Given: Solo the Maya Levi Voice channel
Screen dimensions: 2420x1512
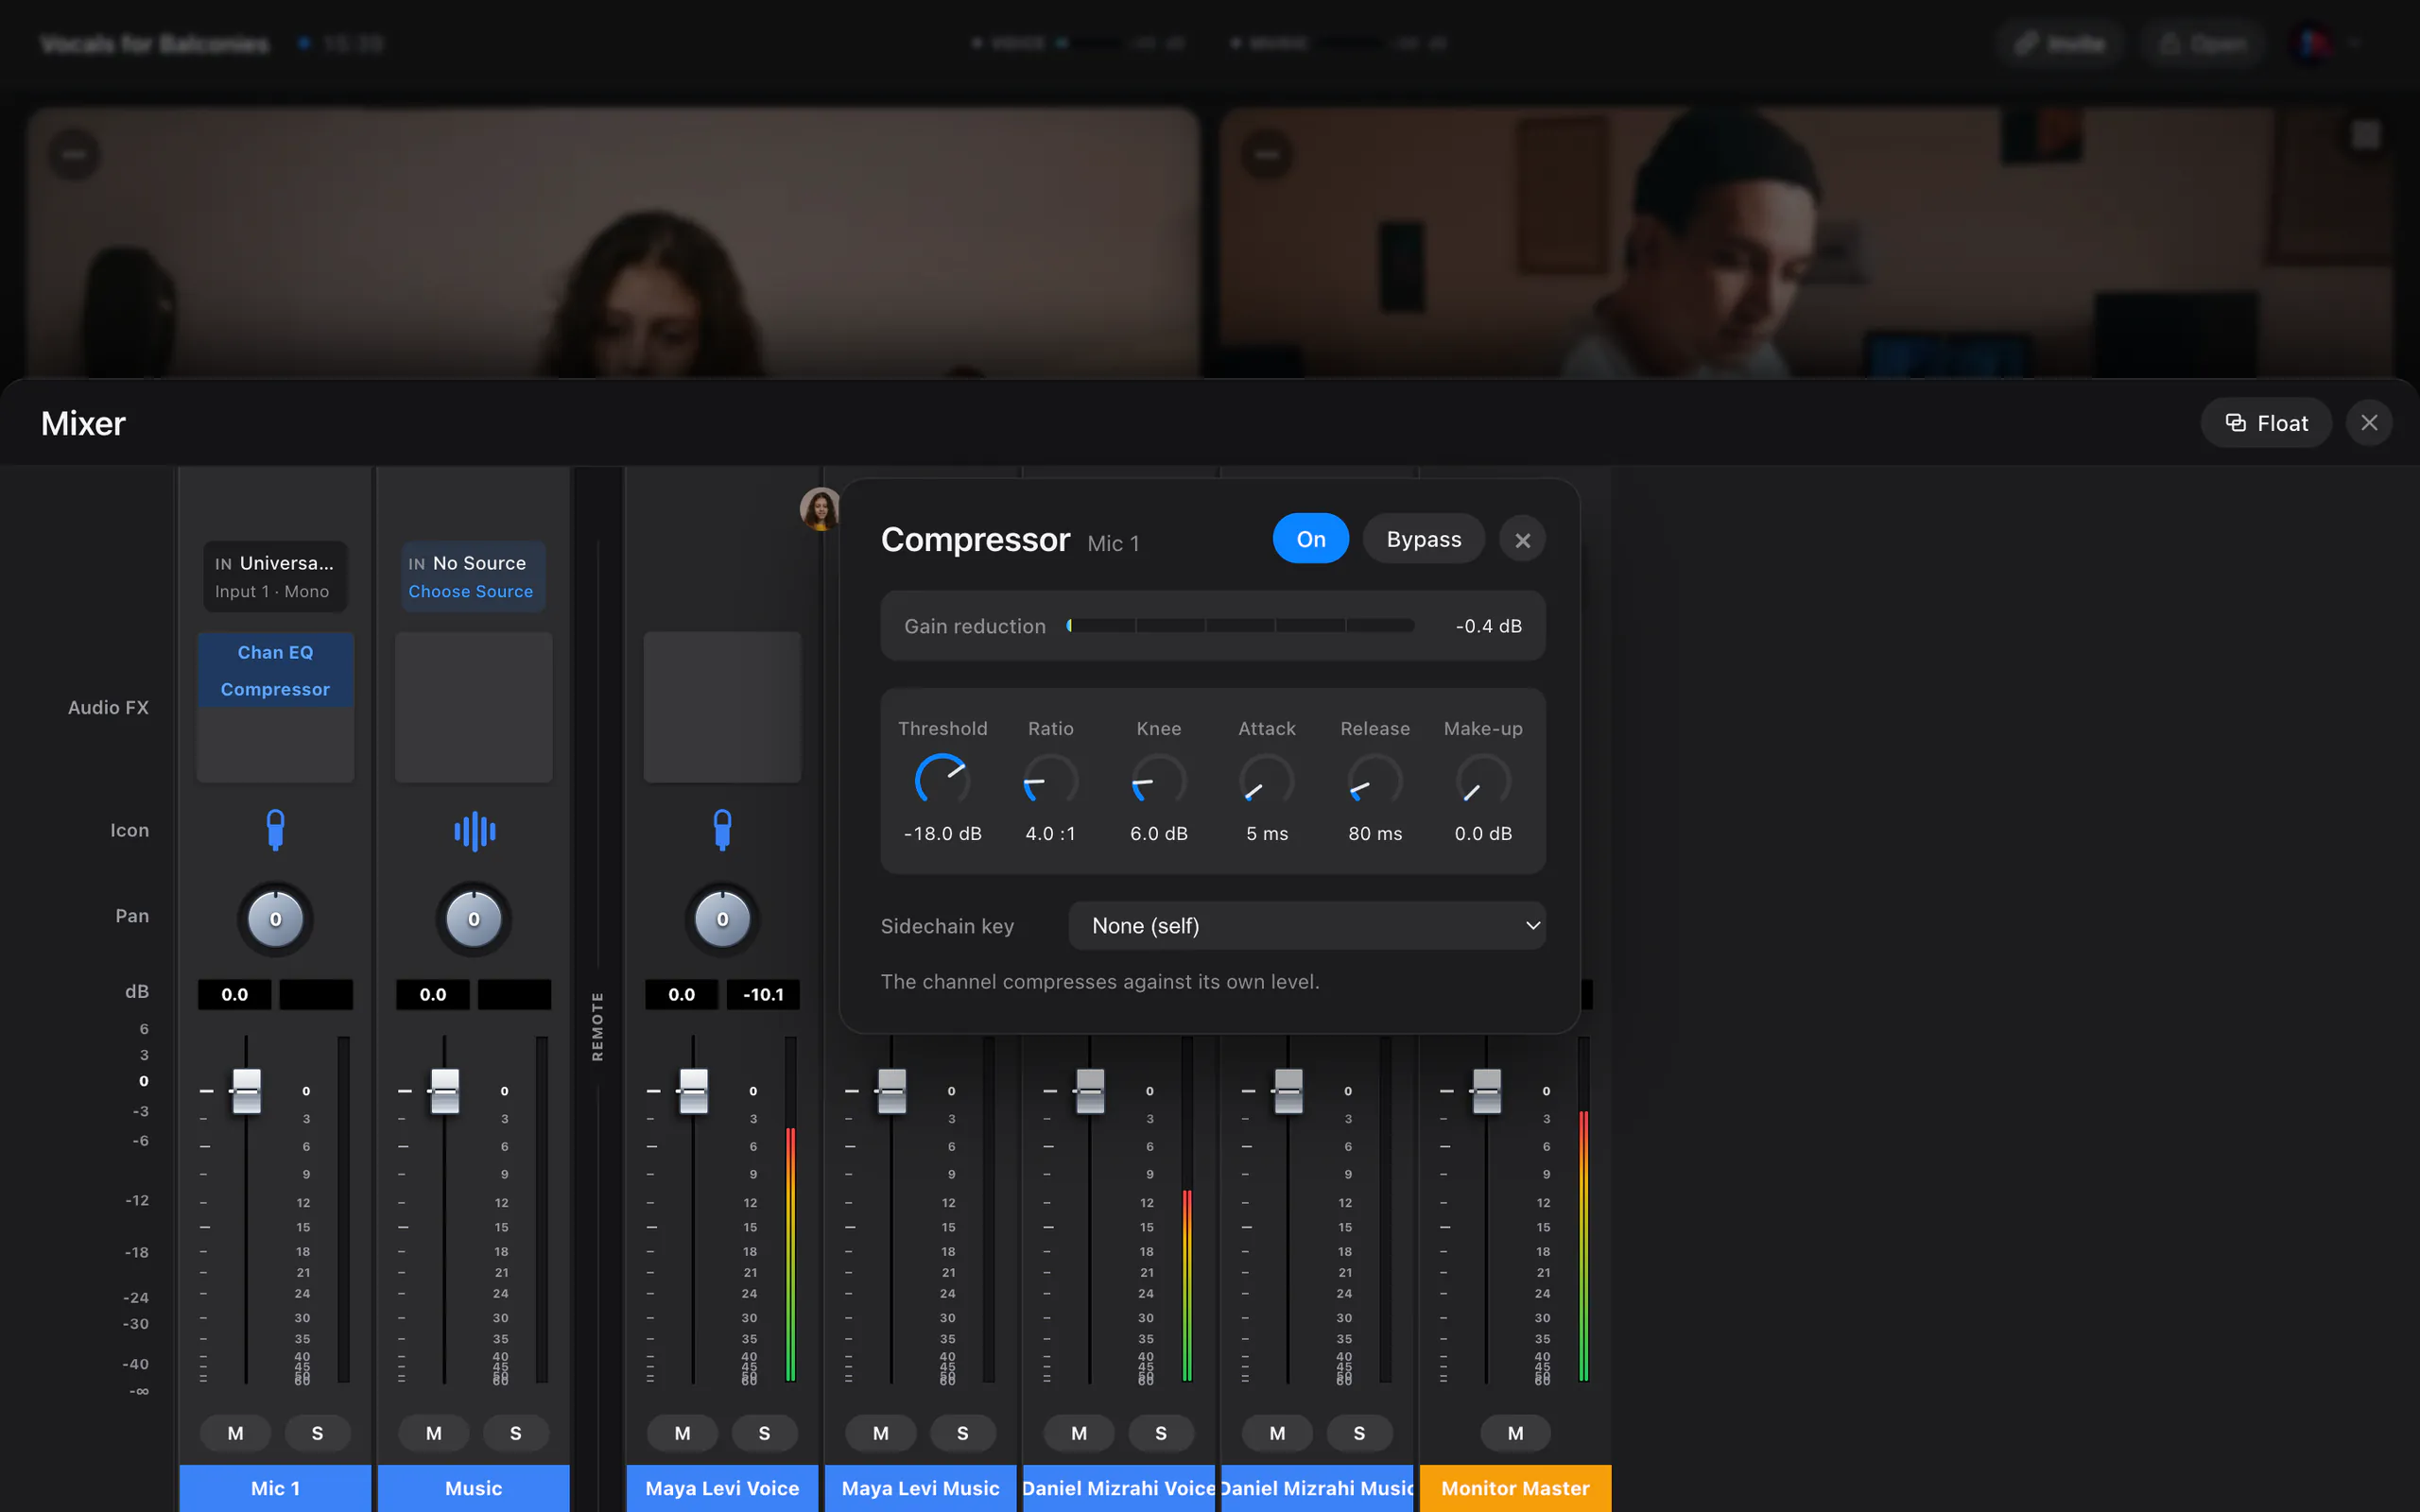Looking at the screenshot, I should [x=764, y=1433].
